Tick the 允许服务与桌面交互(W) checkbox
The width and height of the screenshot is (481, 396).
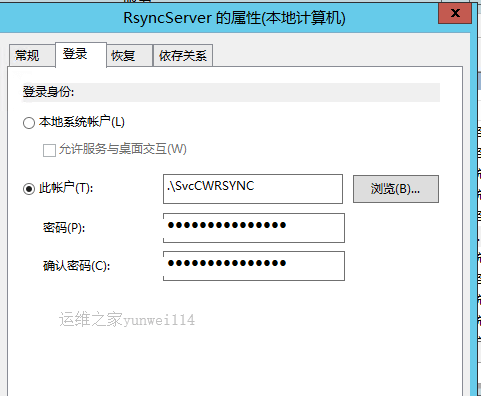pyautogui.click(x=49, y=150)
